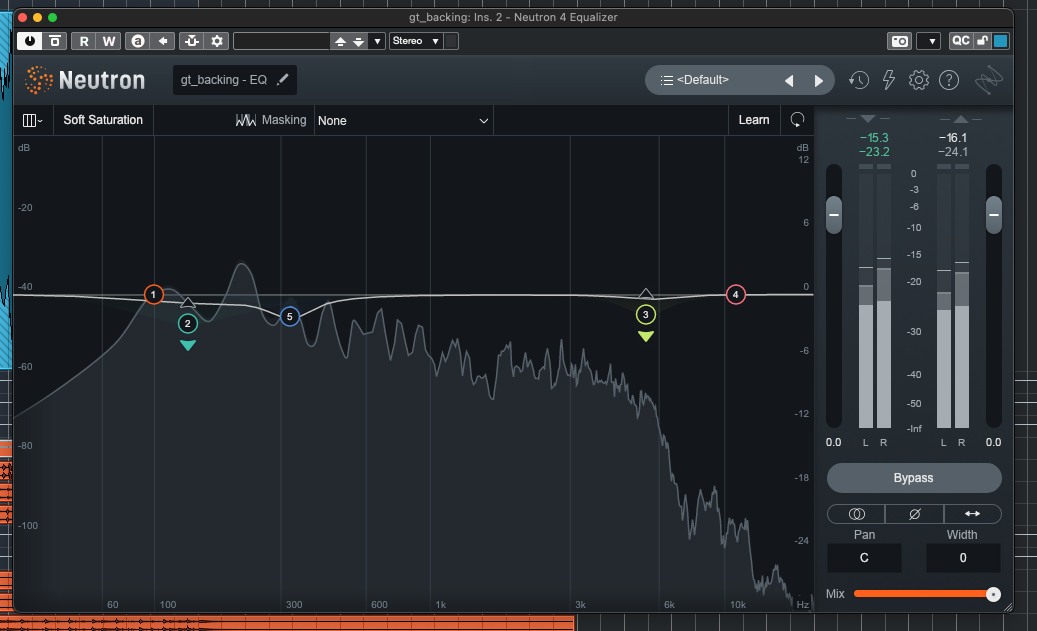Open host preset management dropdown
The image size is (1037, 631).
(x=377, y=41)
